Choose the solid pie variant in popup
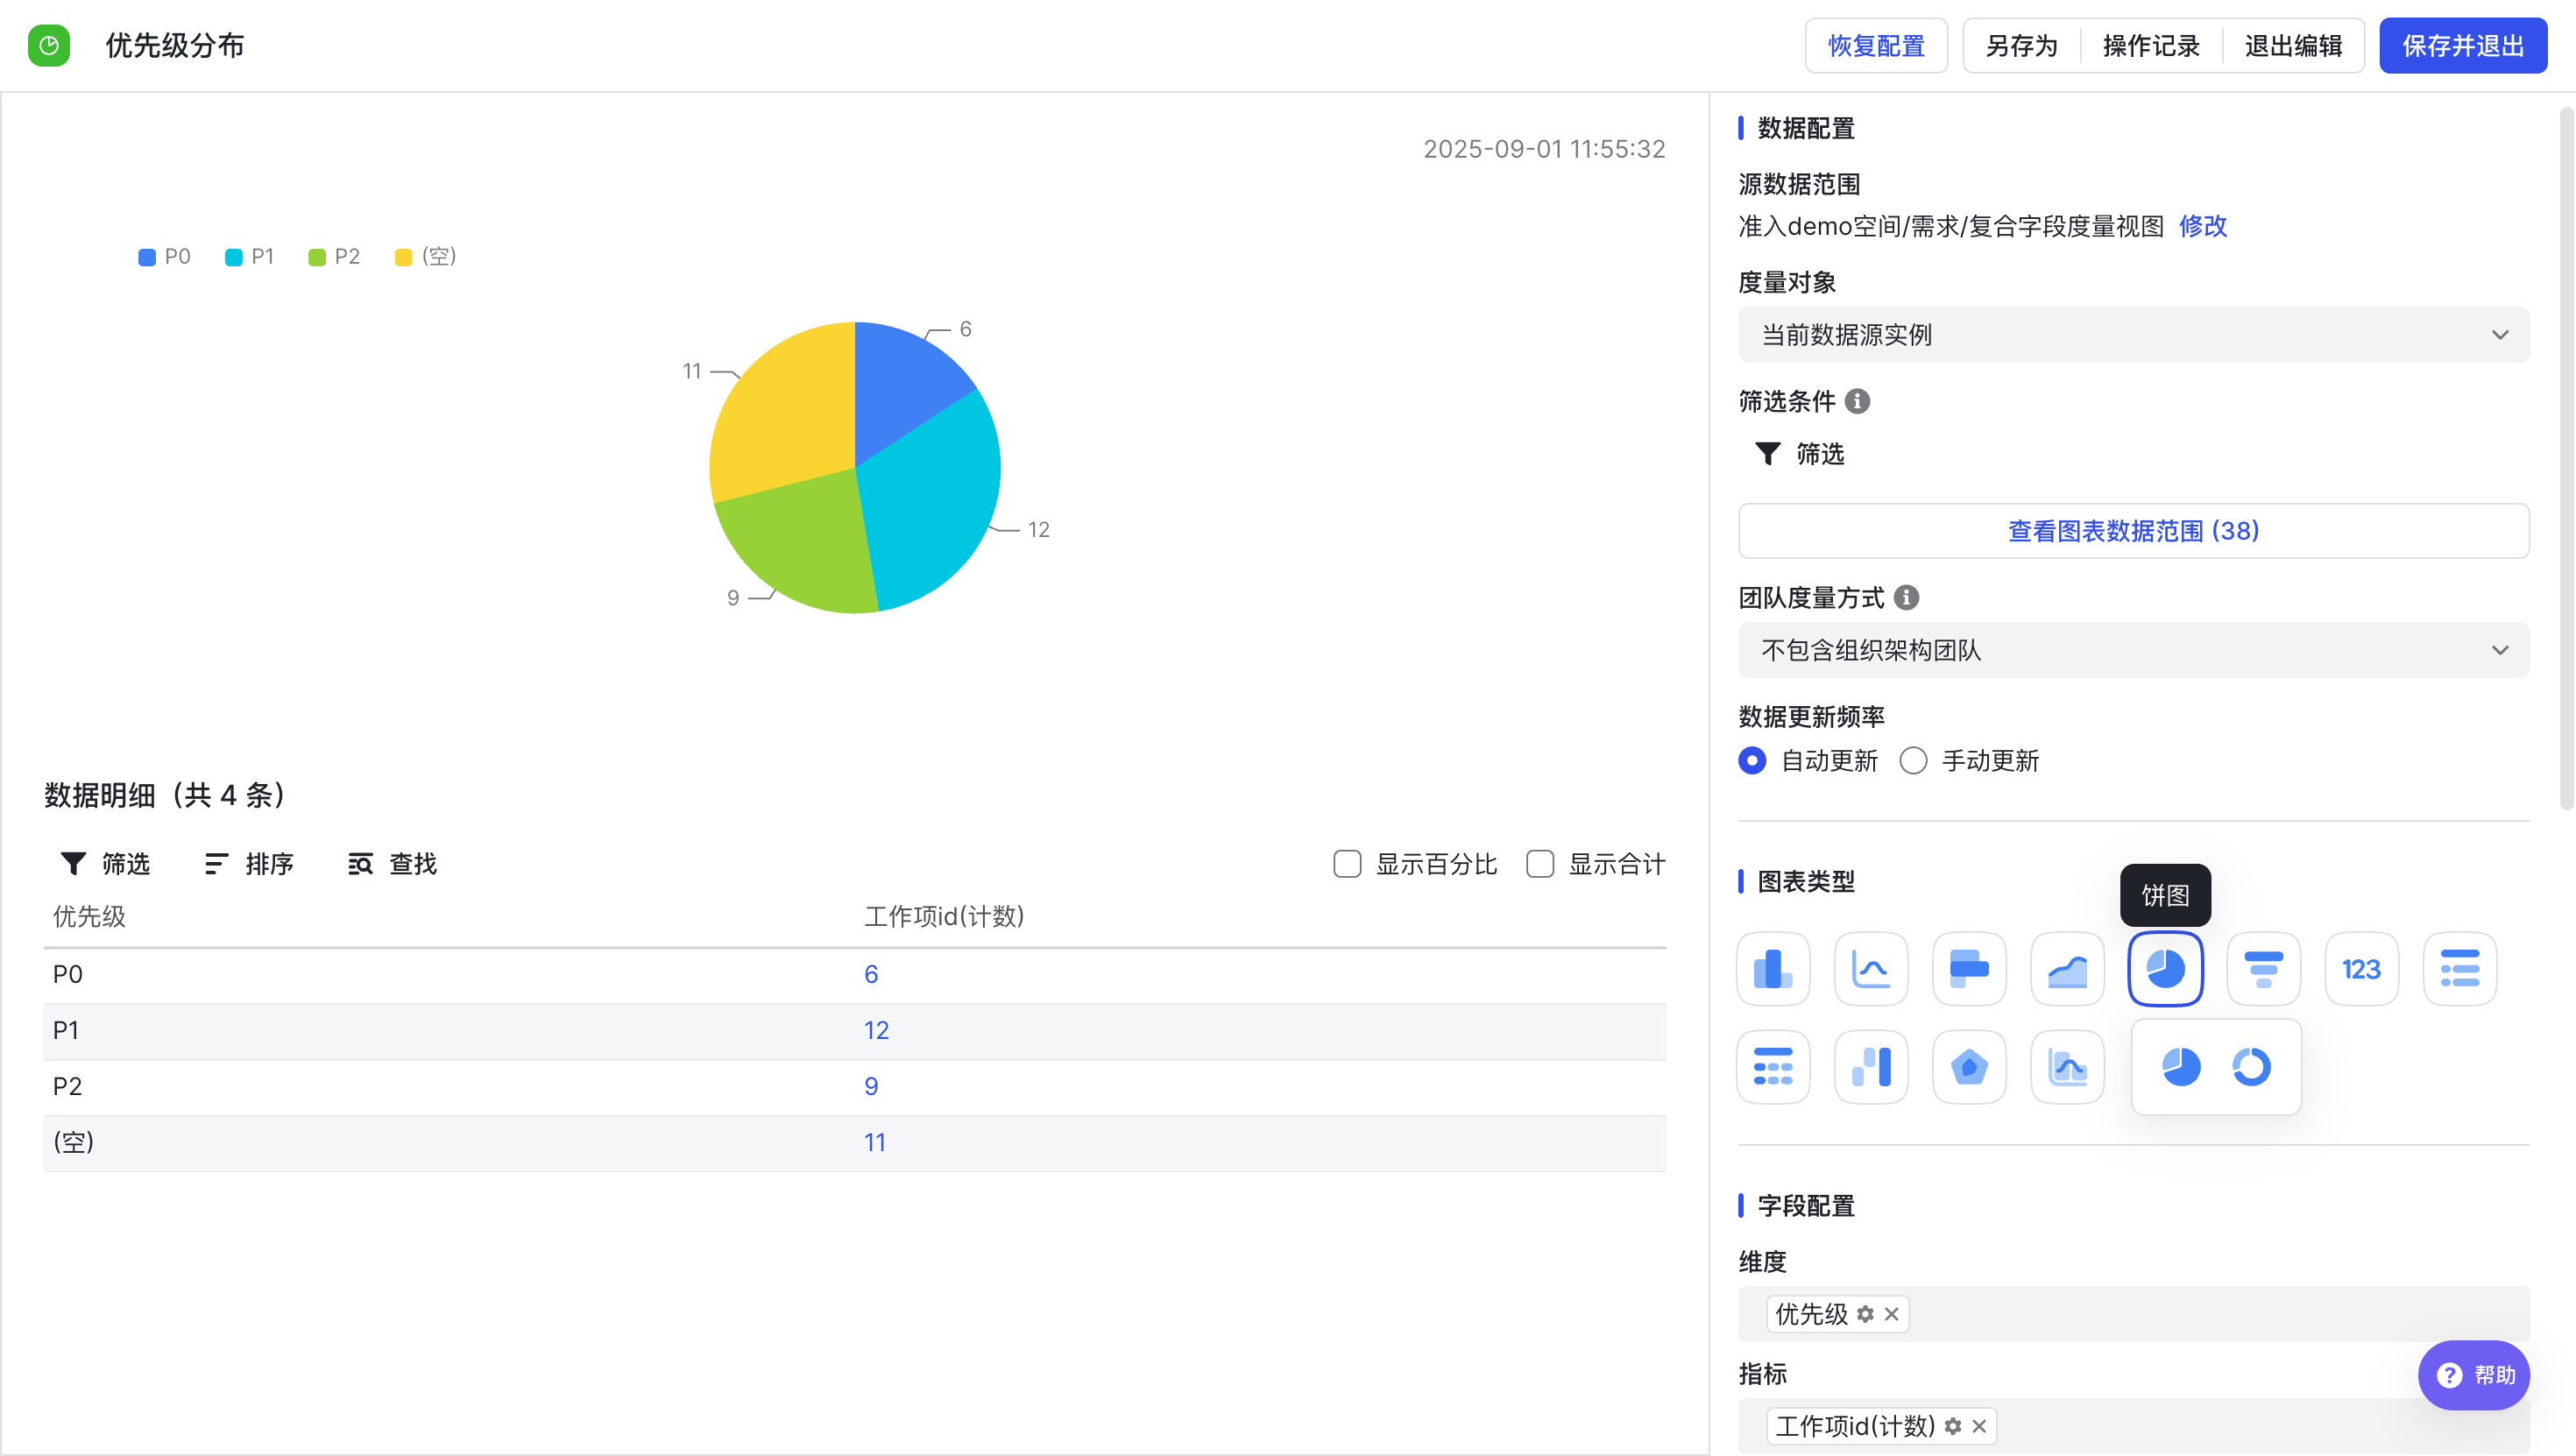 (x=2181, y=1066)
